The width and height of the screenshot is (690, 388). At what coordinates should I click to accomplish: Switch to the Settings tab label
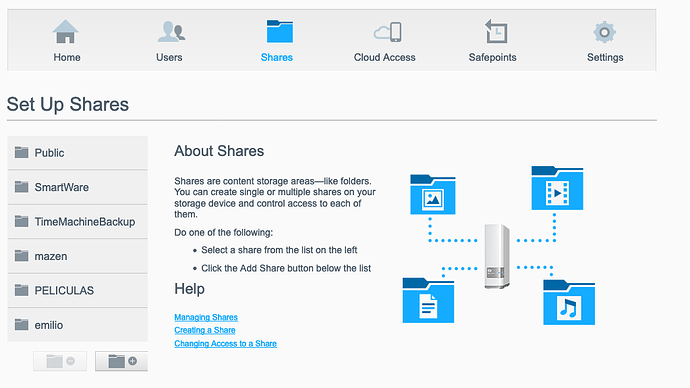[605, 57]
